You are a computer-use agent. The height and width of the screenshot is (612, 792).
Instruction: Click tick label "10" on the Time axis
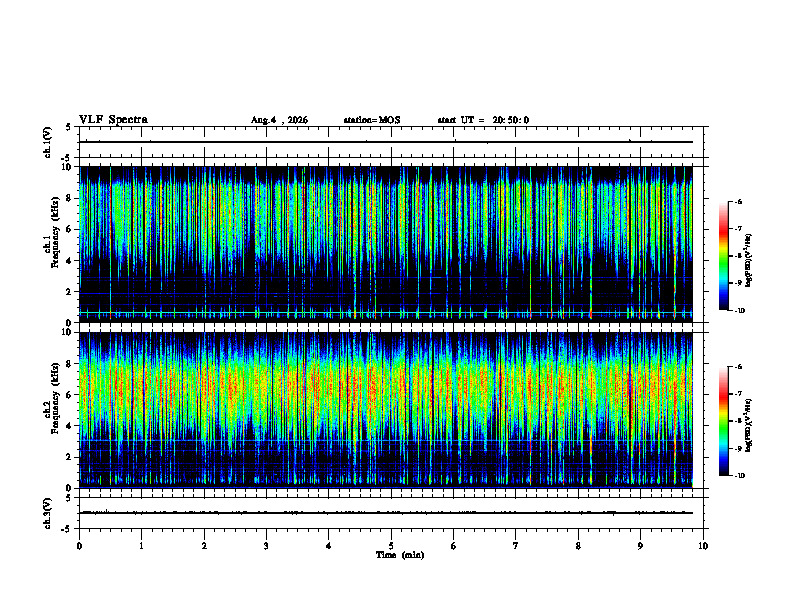(703, 546)
